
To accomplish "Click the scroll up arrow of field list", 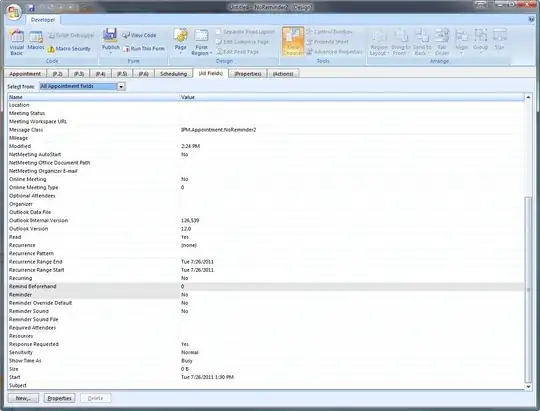I will 528,97.
